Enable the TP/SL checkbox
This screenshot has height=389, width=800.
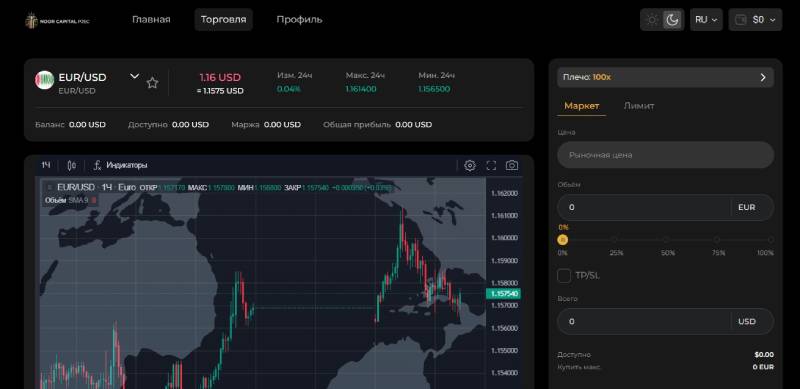tap(564, 276)
